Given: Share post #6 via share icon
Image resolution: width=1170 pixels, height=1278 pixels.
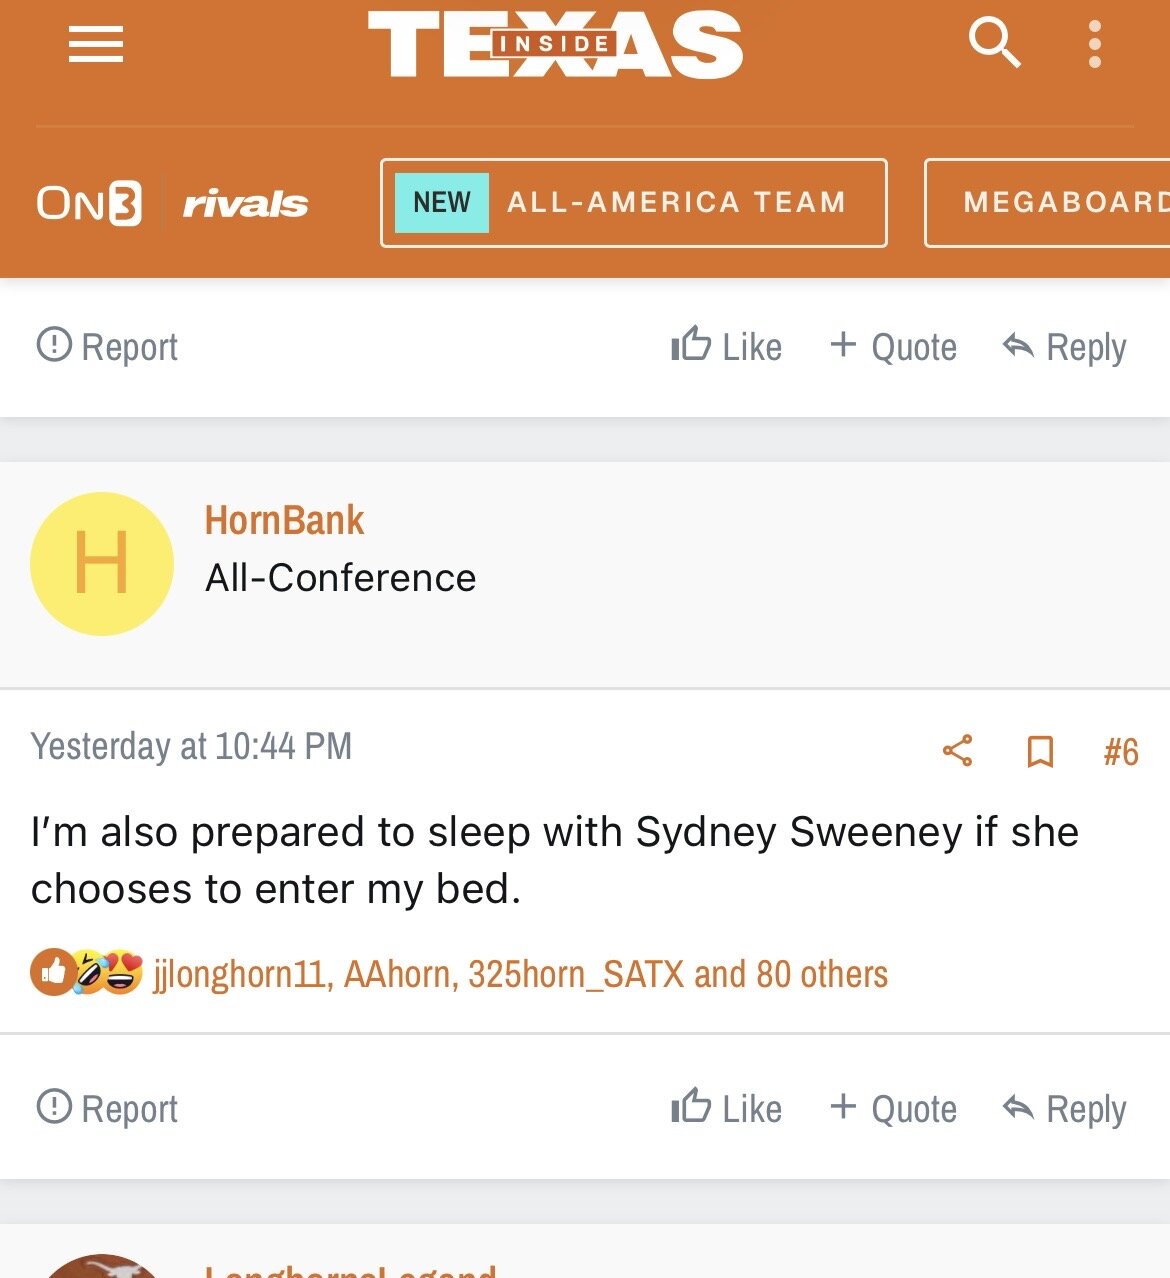Looking at the screenshot, I should 957,751.
